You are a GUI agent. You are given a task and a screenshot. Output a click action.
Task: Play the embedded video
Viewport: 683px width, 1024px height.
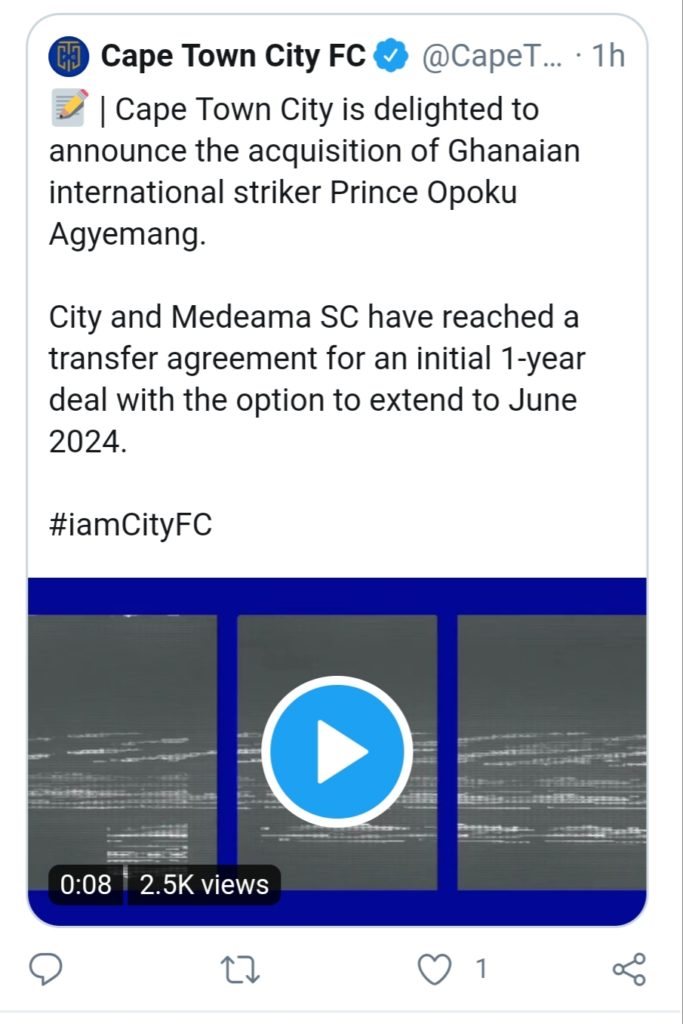tap(337, 752)
